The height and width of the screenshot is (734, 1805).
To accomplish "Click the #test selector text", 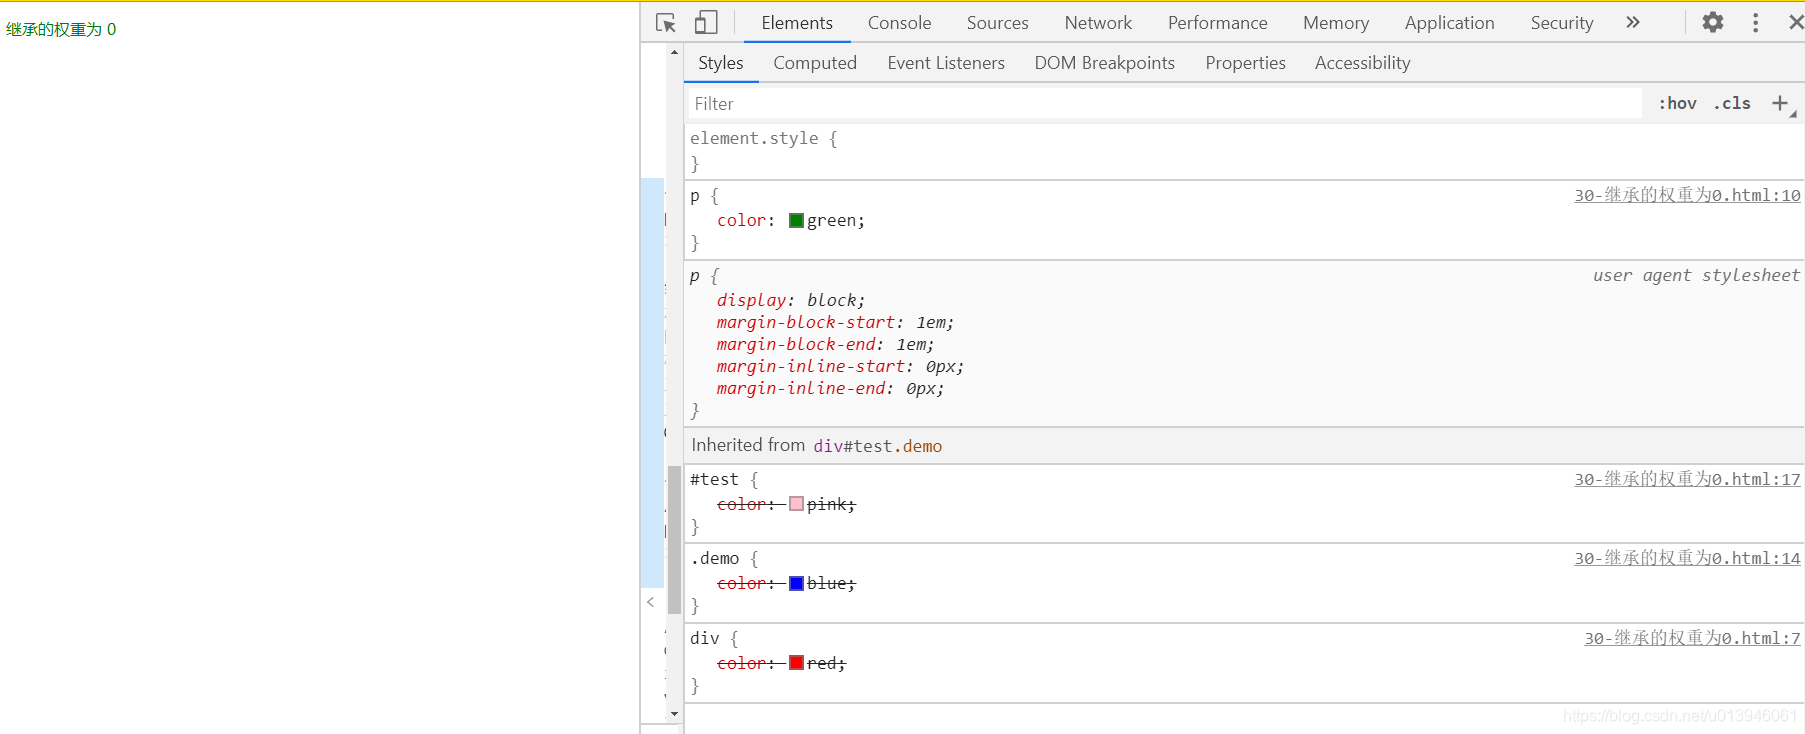I will tap(714, 480).
